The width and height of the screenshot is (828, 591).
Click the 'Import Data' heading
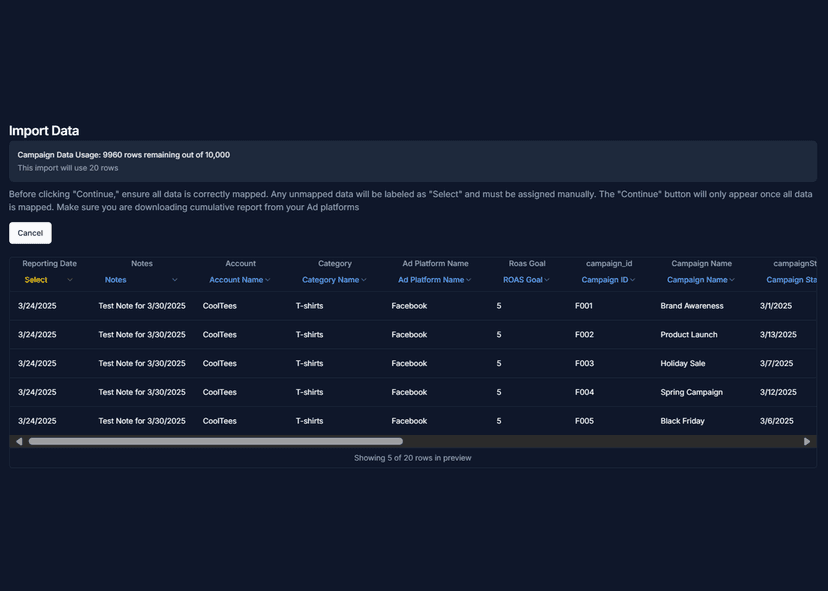[44, 131]
